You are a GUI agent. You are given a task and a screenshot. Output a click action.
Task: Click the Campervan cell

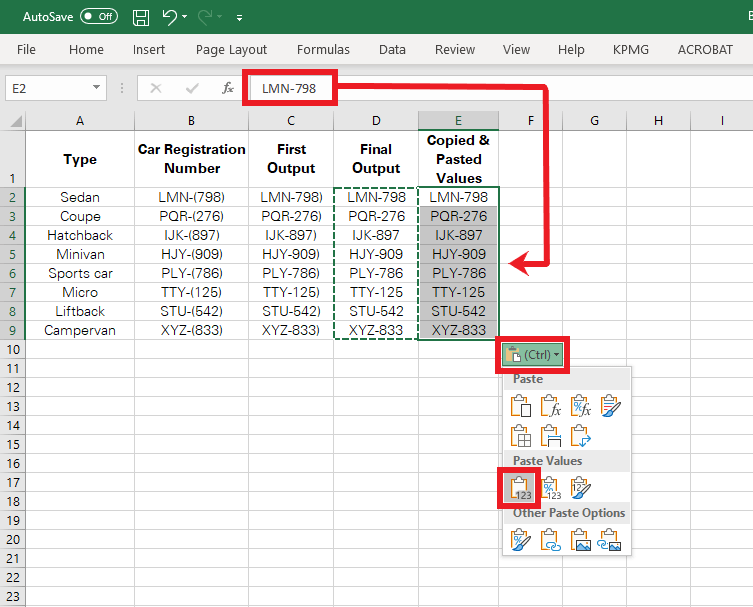pyautogui.click(x=80, y=330)
